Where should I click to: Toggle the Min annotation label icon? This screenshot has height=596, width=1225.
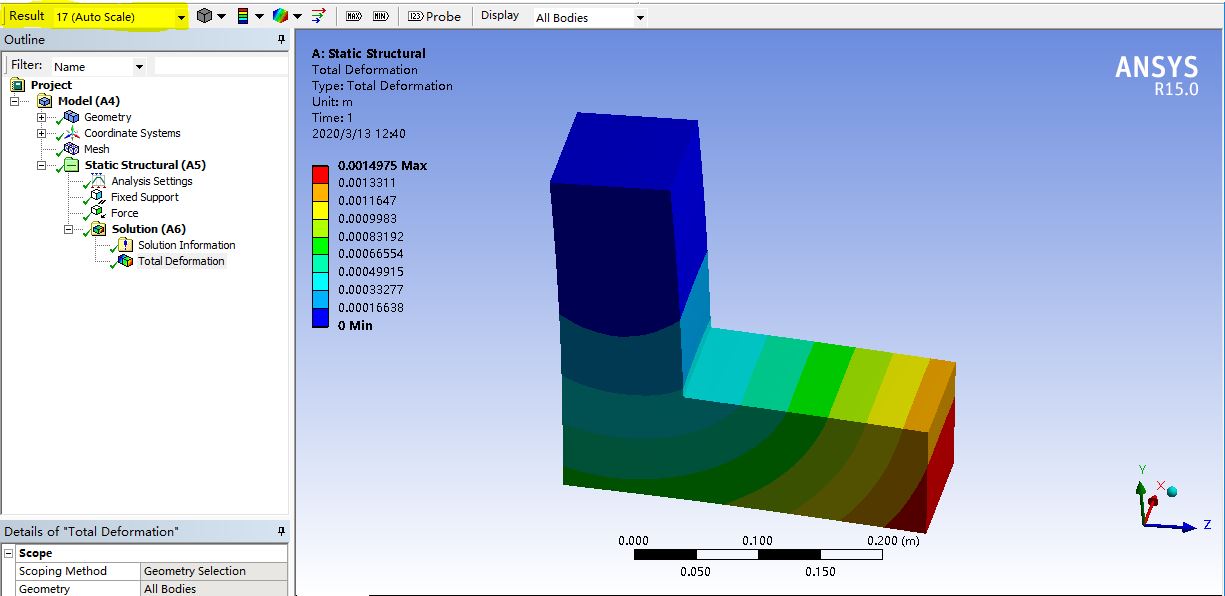coord(381,15)
